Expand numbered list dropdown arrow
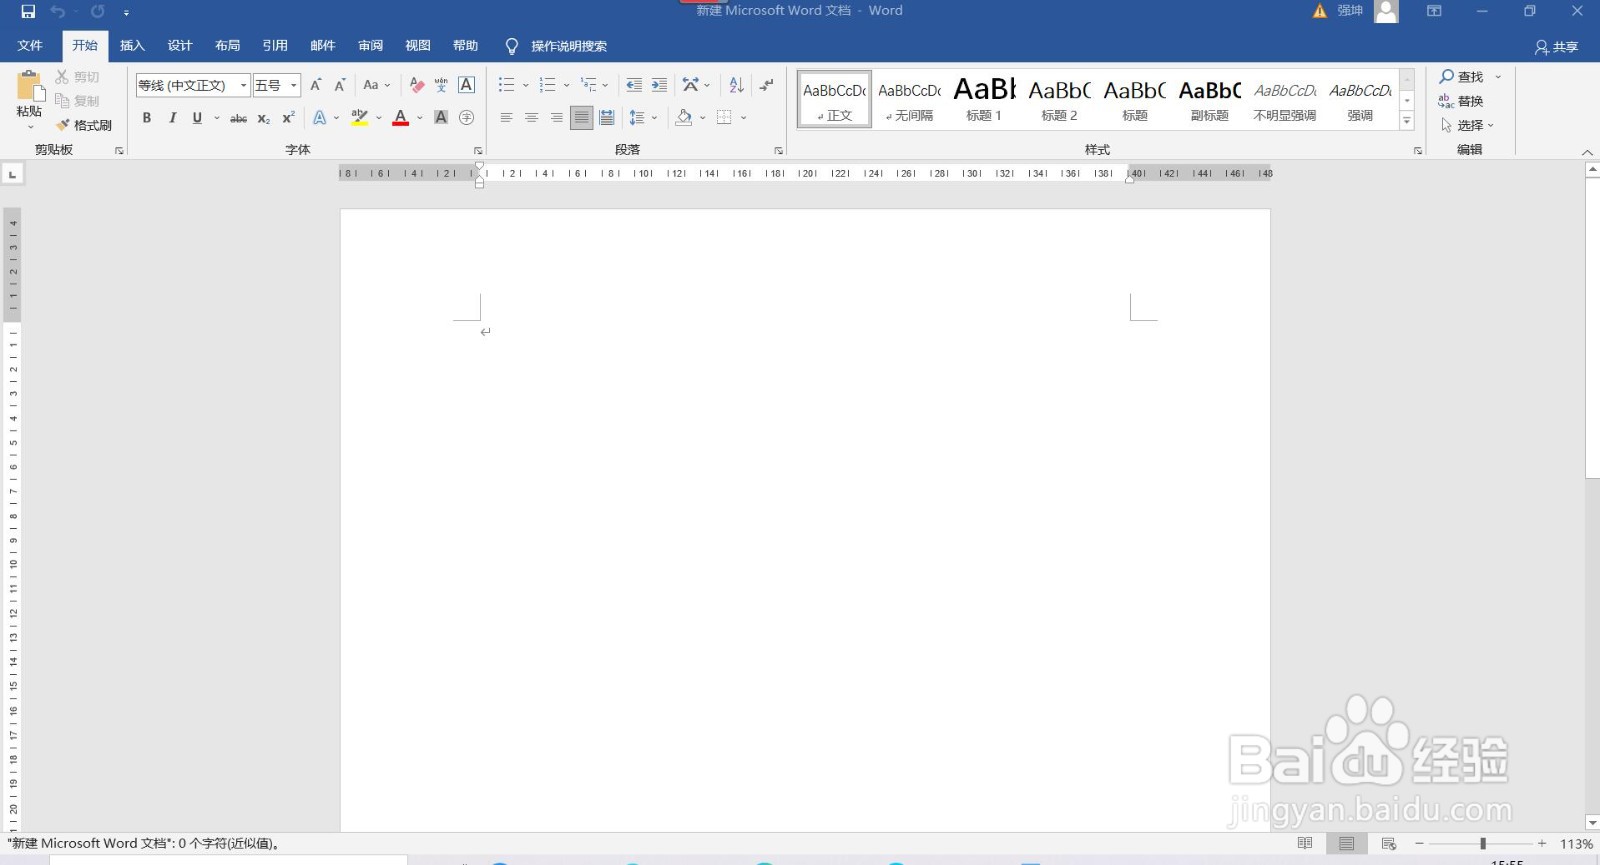1600x865 pixels. click(566, 86)
